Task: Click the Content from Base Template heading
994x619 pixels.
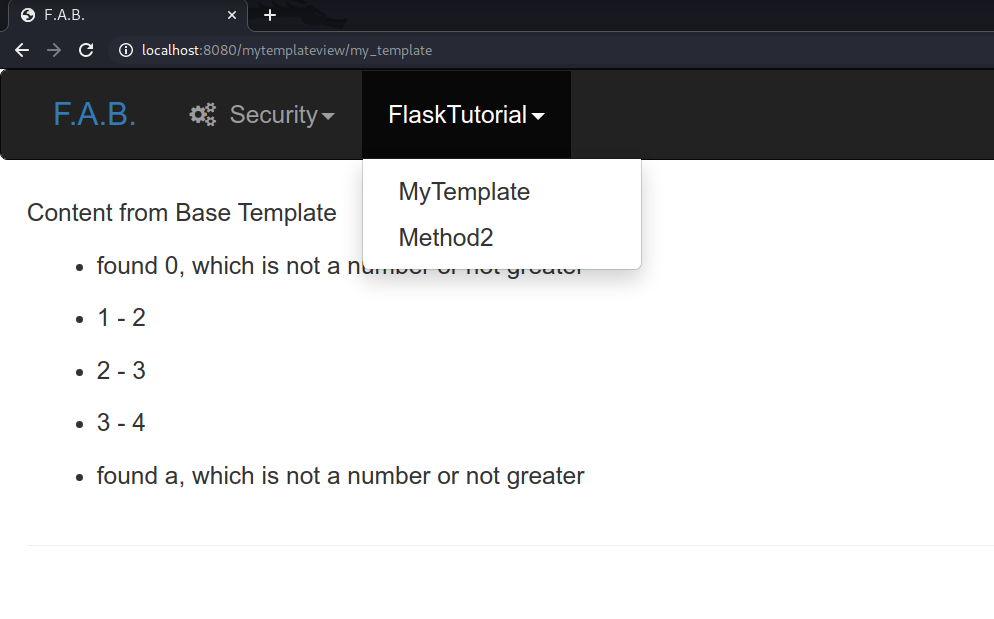Action: pos(181,212)
